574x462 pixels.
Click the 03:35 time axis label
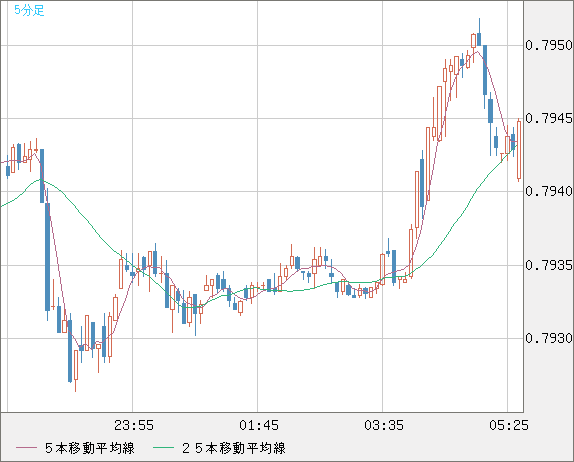tap(384, 425)
